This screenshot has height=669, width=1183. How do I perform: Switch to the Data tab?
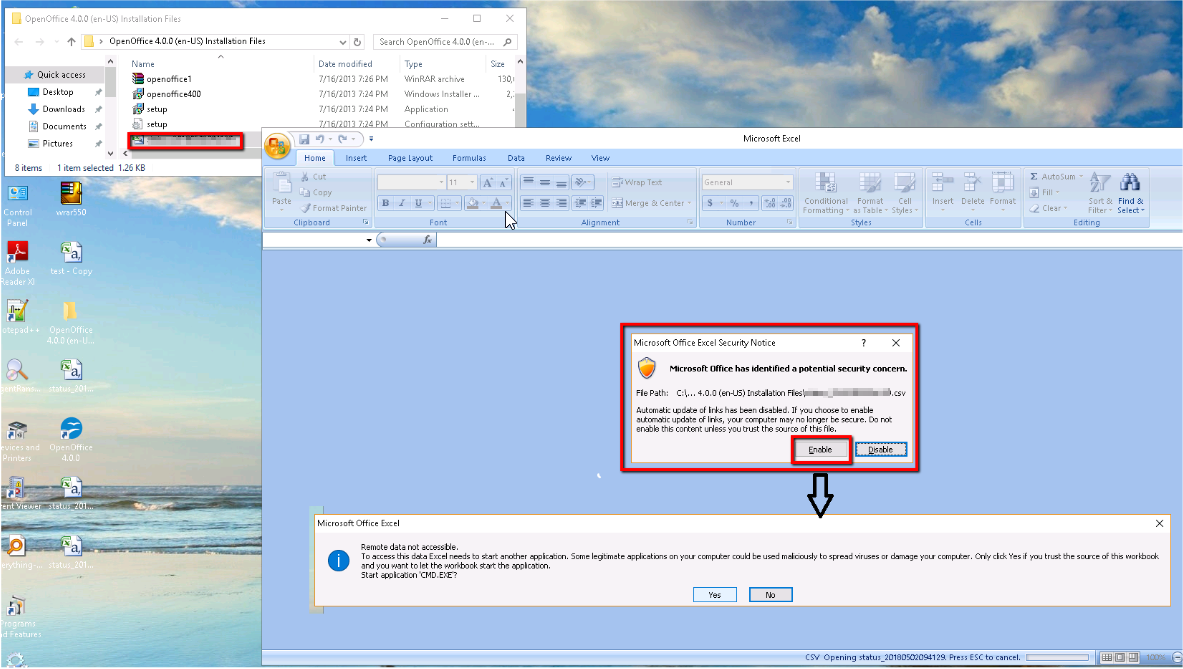coord(516,158)
